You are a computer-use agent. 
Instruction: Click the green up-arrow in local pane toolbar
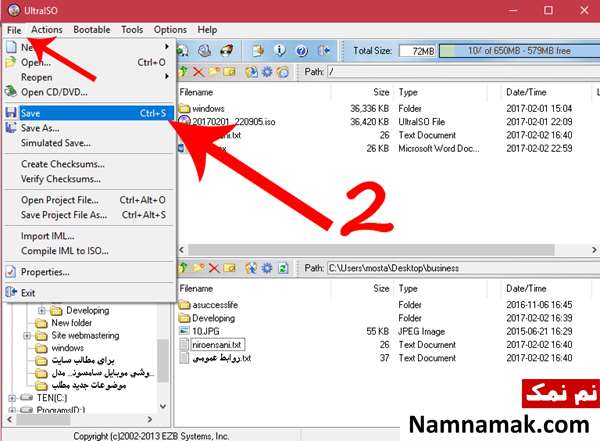(183, 268)
